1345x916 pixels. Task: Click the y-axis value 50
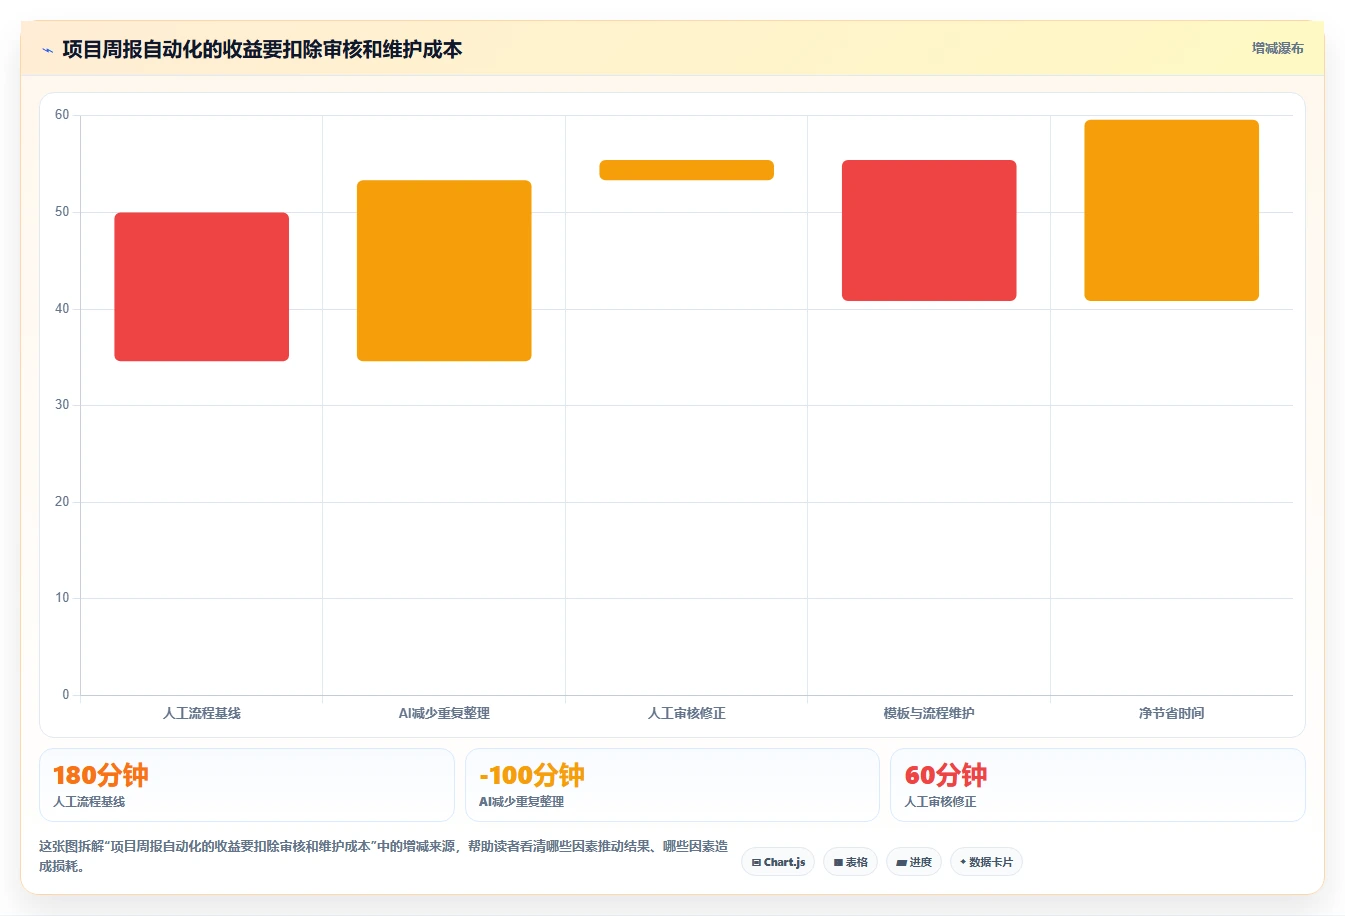click(x=62, y=212)
